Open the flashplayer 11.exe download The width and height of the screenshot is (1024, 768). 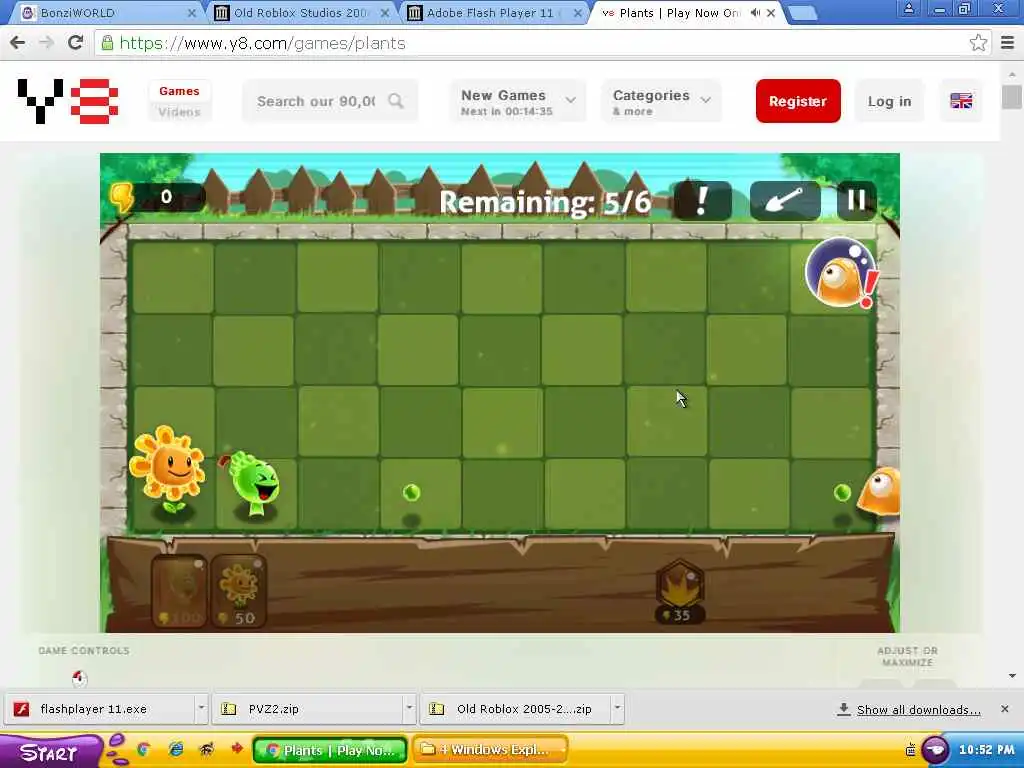coord(101,709)
